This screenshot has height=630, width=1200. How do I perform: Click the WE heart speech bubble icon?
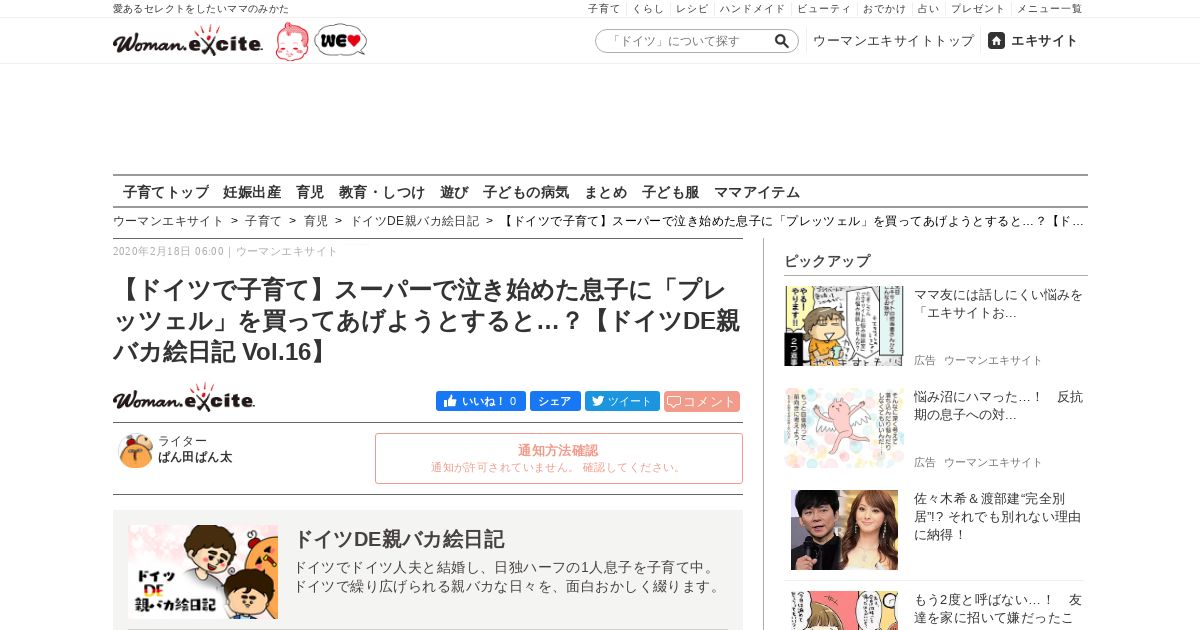click(340, 40)
